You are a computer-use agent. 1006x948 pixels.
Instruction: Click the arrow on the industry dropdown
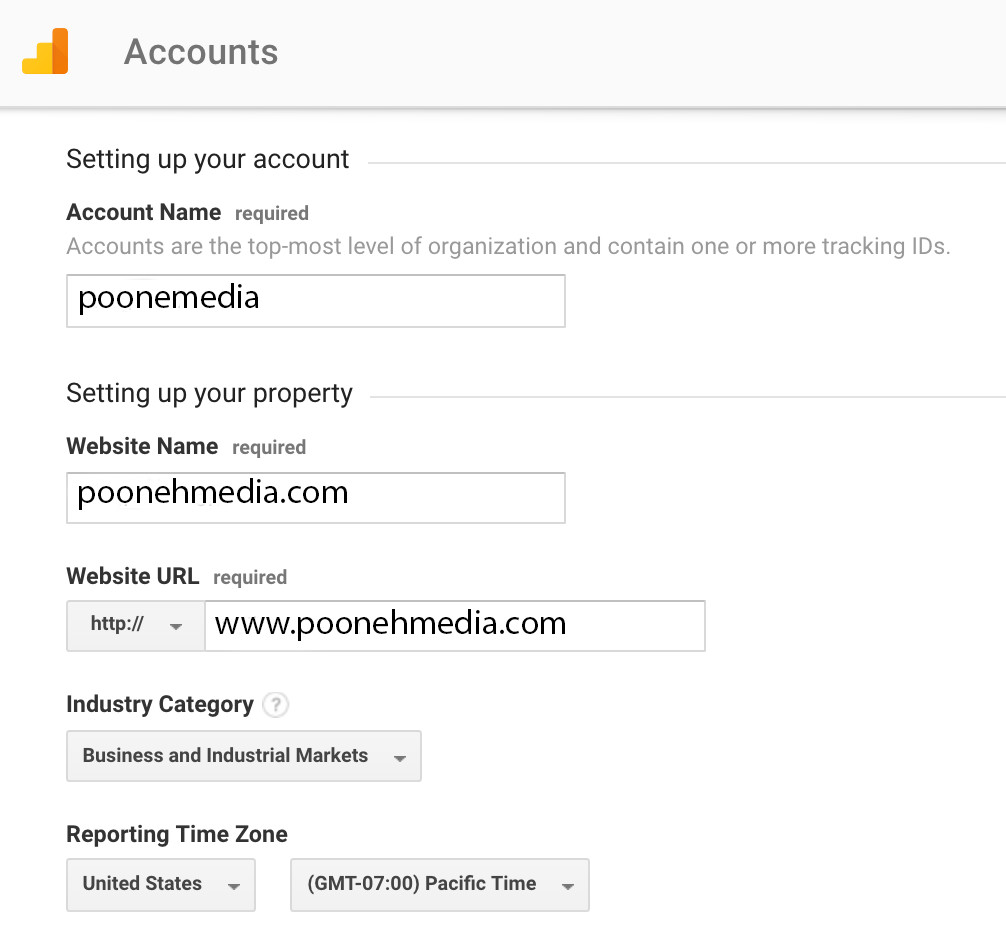(x=400, y=758)
